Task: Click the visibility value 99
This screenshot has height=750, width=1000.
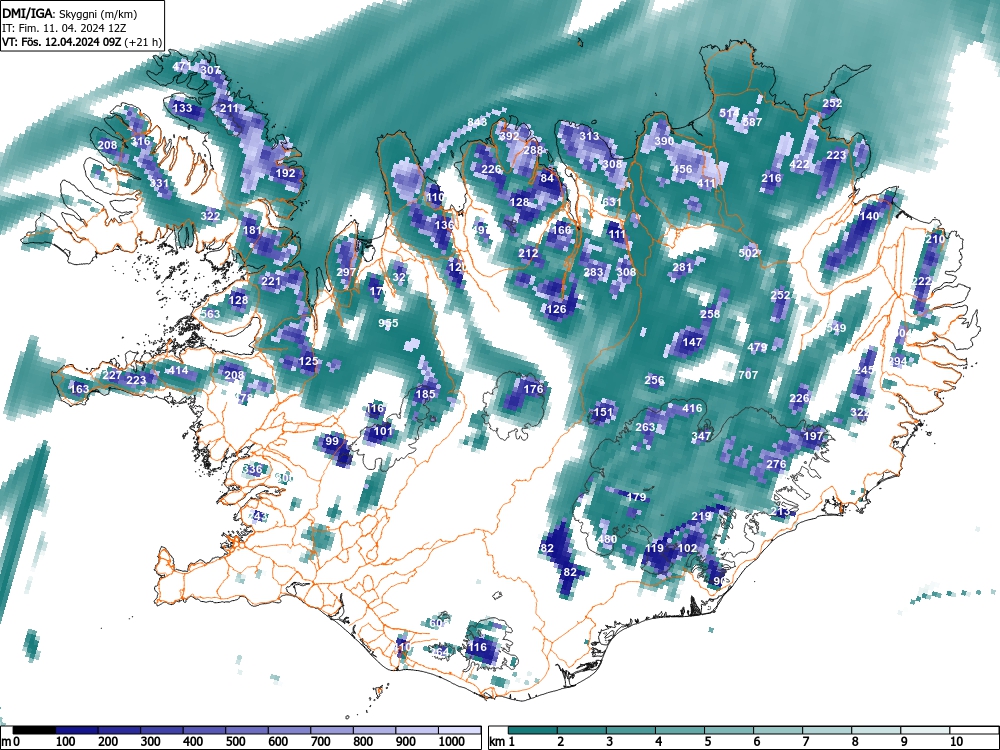Action: 332,441
